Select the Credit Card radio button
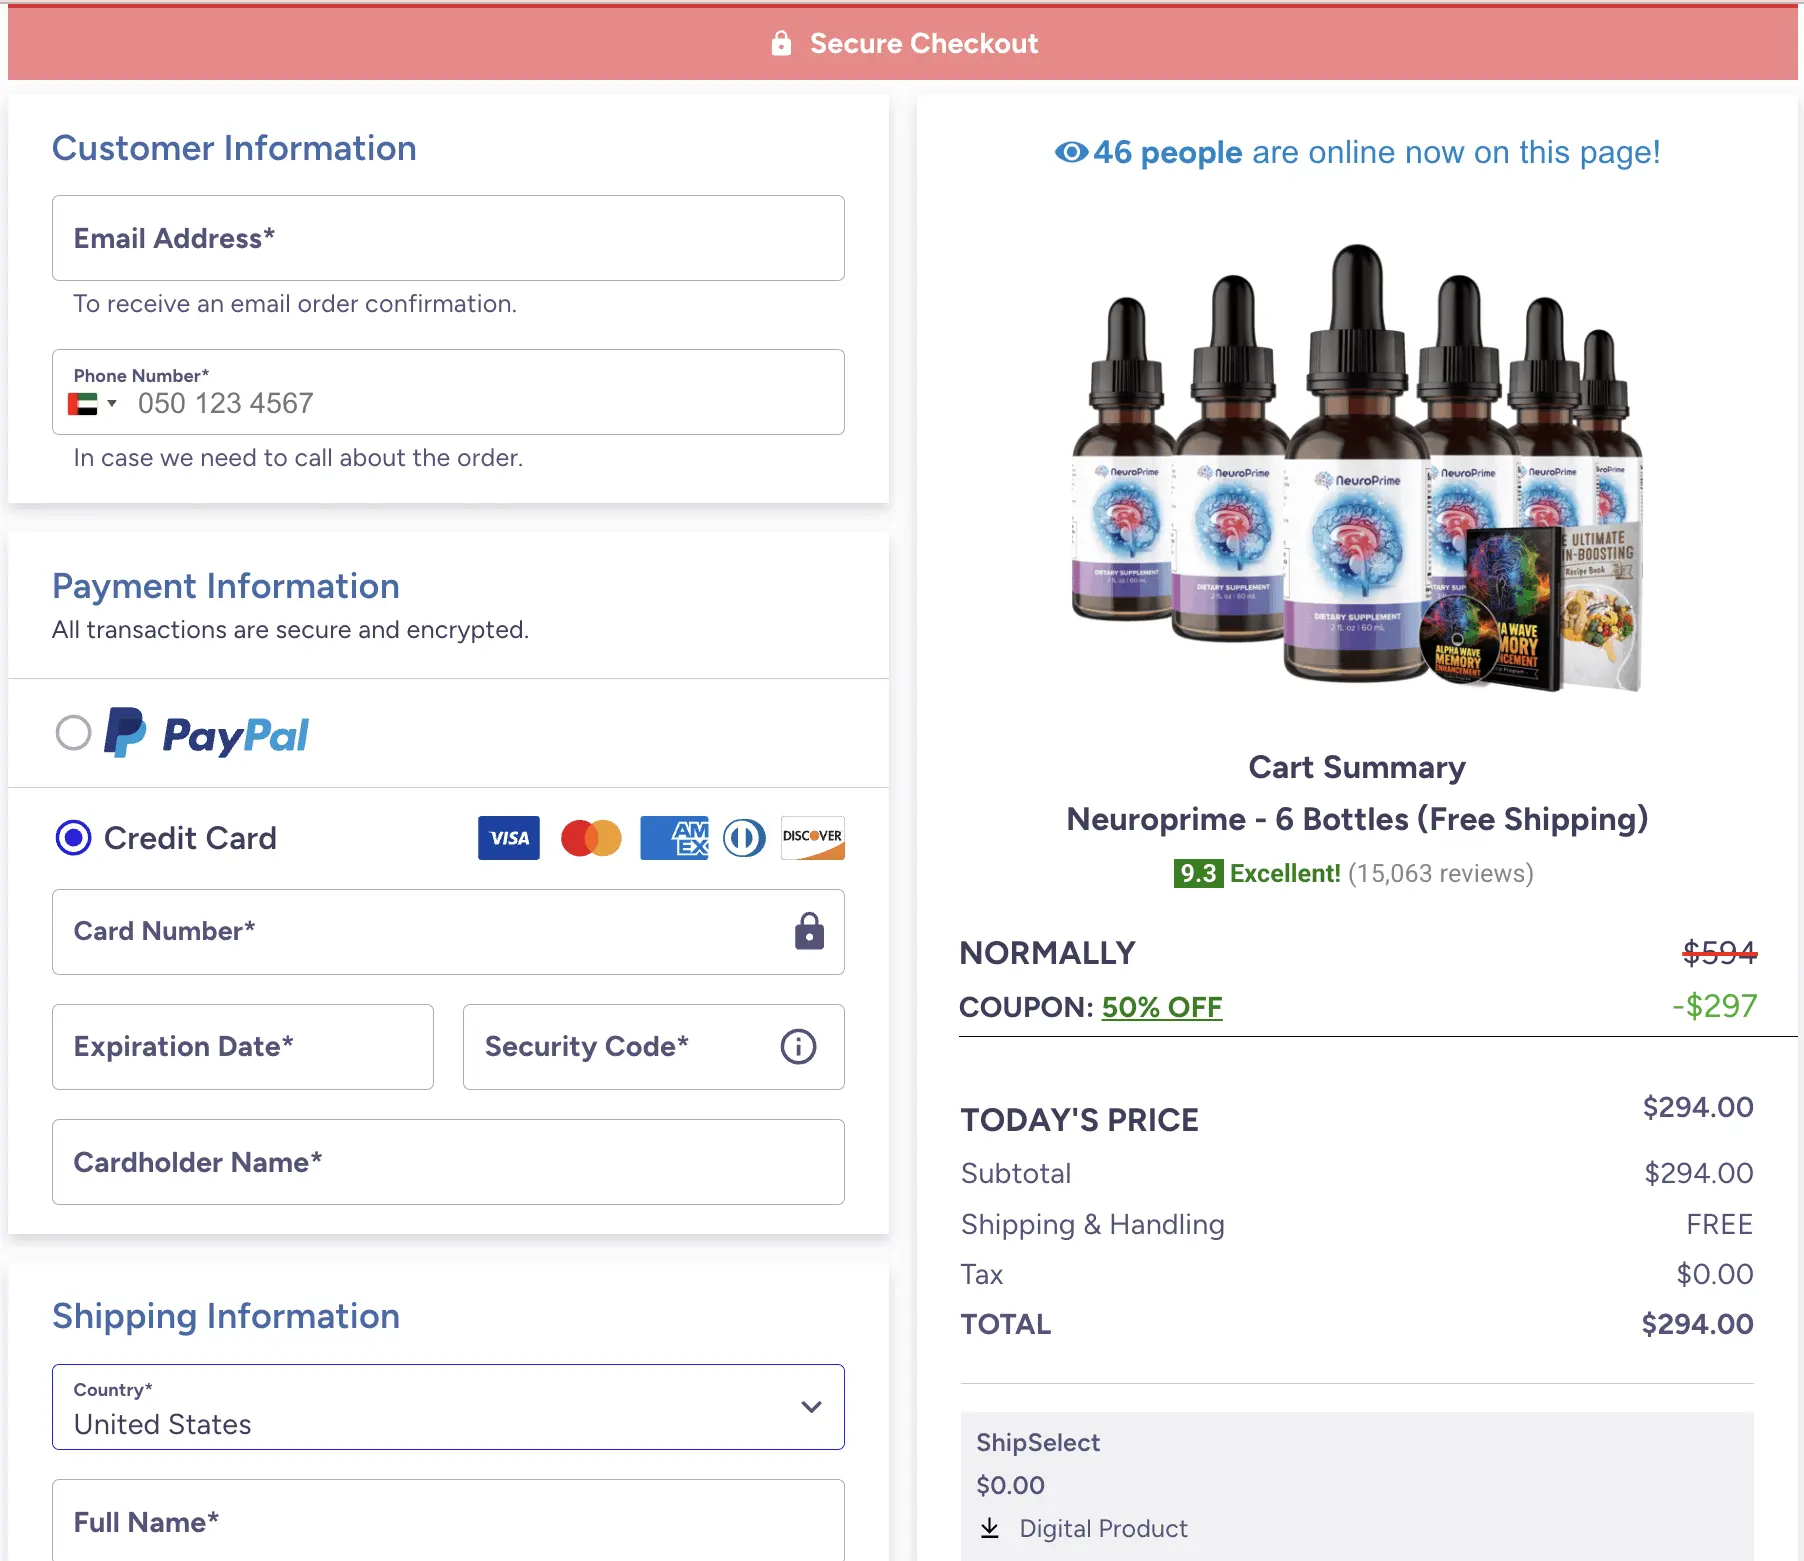1804x1561 pixels. pyautogui.click(x=73, y=838)
